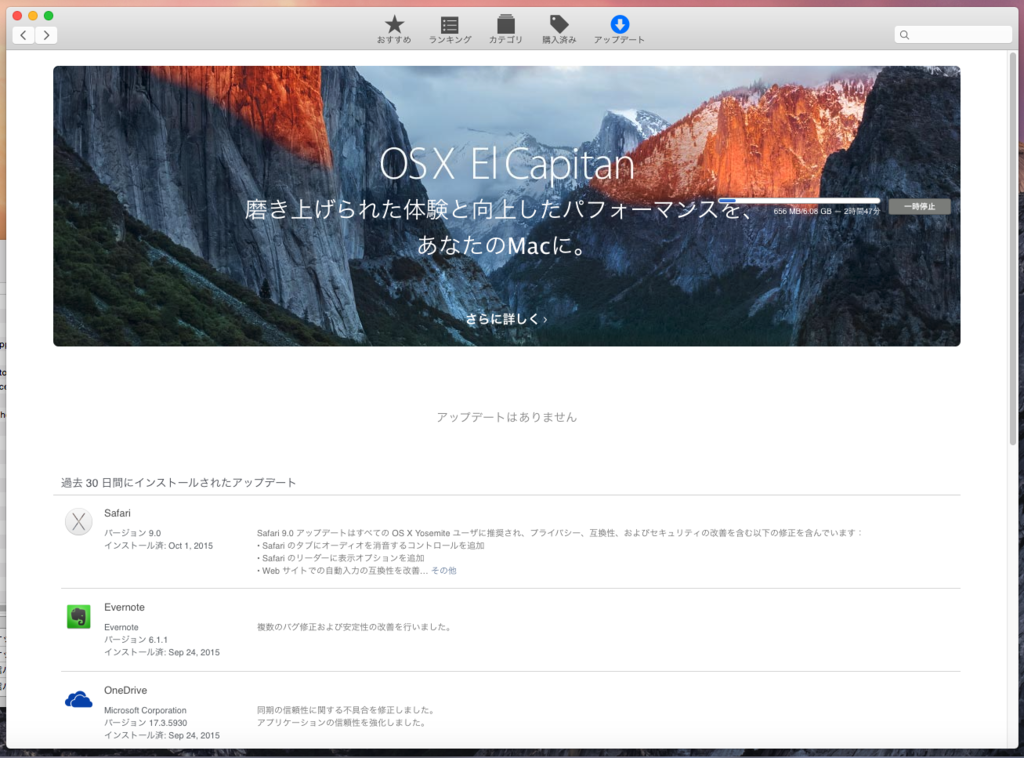Close the App Store window
Image resolution: width=1024 pixels, height=758 pixels.
pos(18,15)
